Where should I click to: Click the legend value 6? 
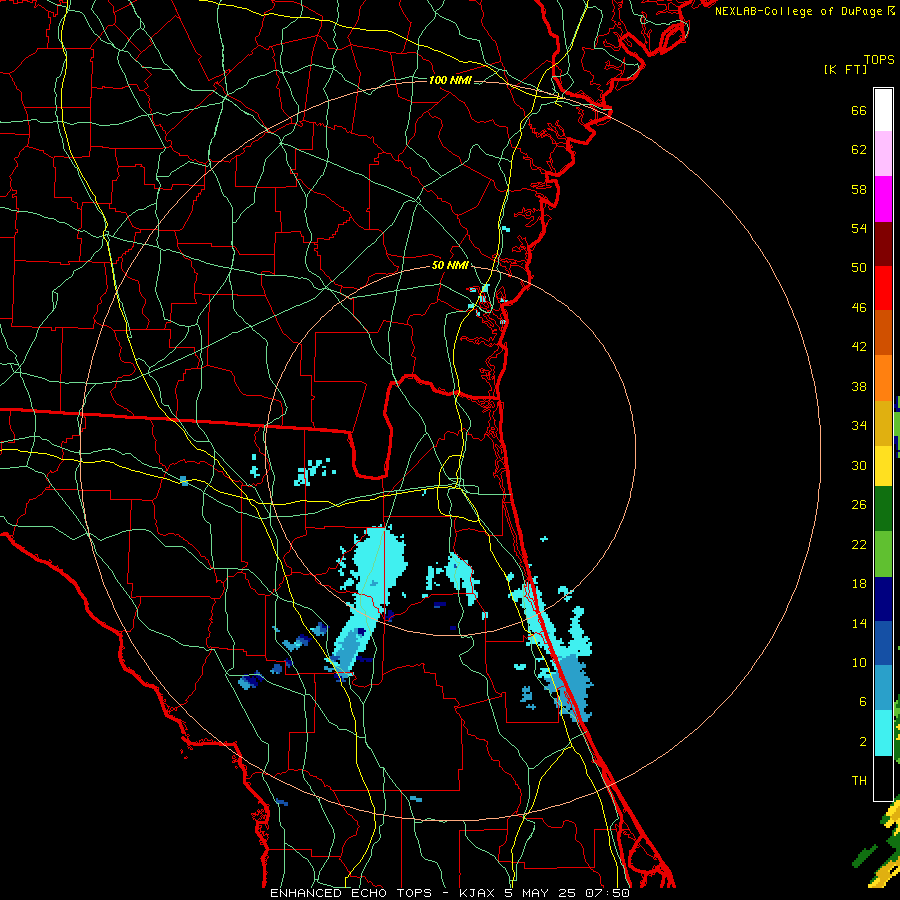pyautogui.click(x=862, y=701)
